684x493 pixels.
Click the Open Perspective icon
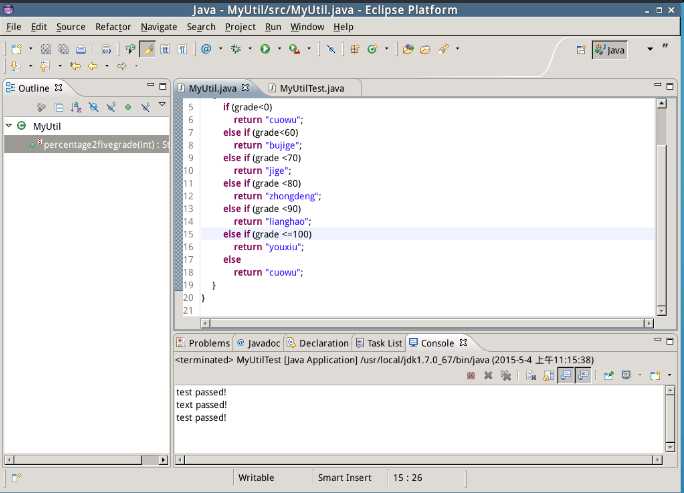tap(581, 50)
